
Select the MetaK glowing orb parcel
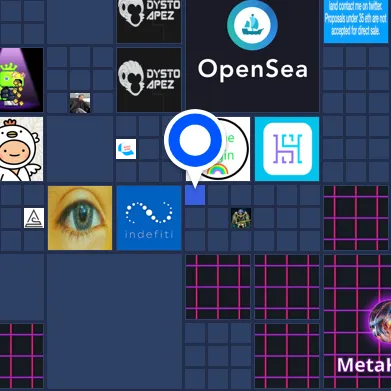pos(357,322)
